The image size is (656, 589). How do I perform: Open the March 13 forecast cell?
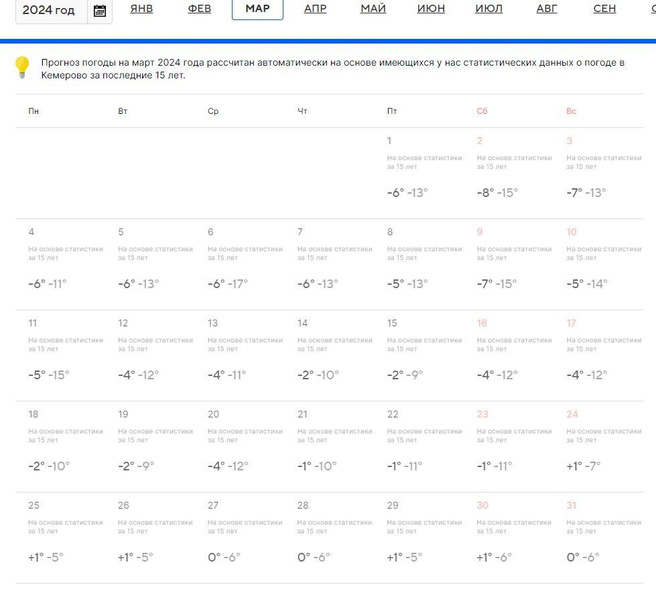(x=246, y=354)
